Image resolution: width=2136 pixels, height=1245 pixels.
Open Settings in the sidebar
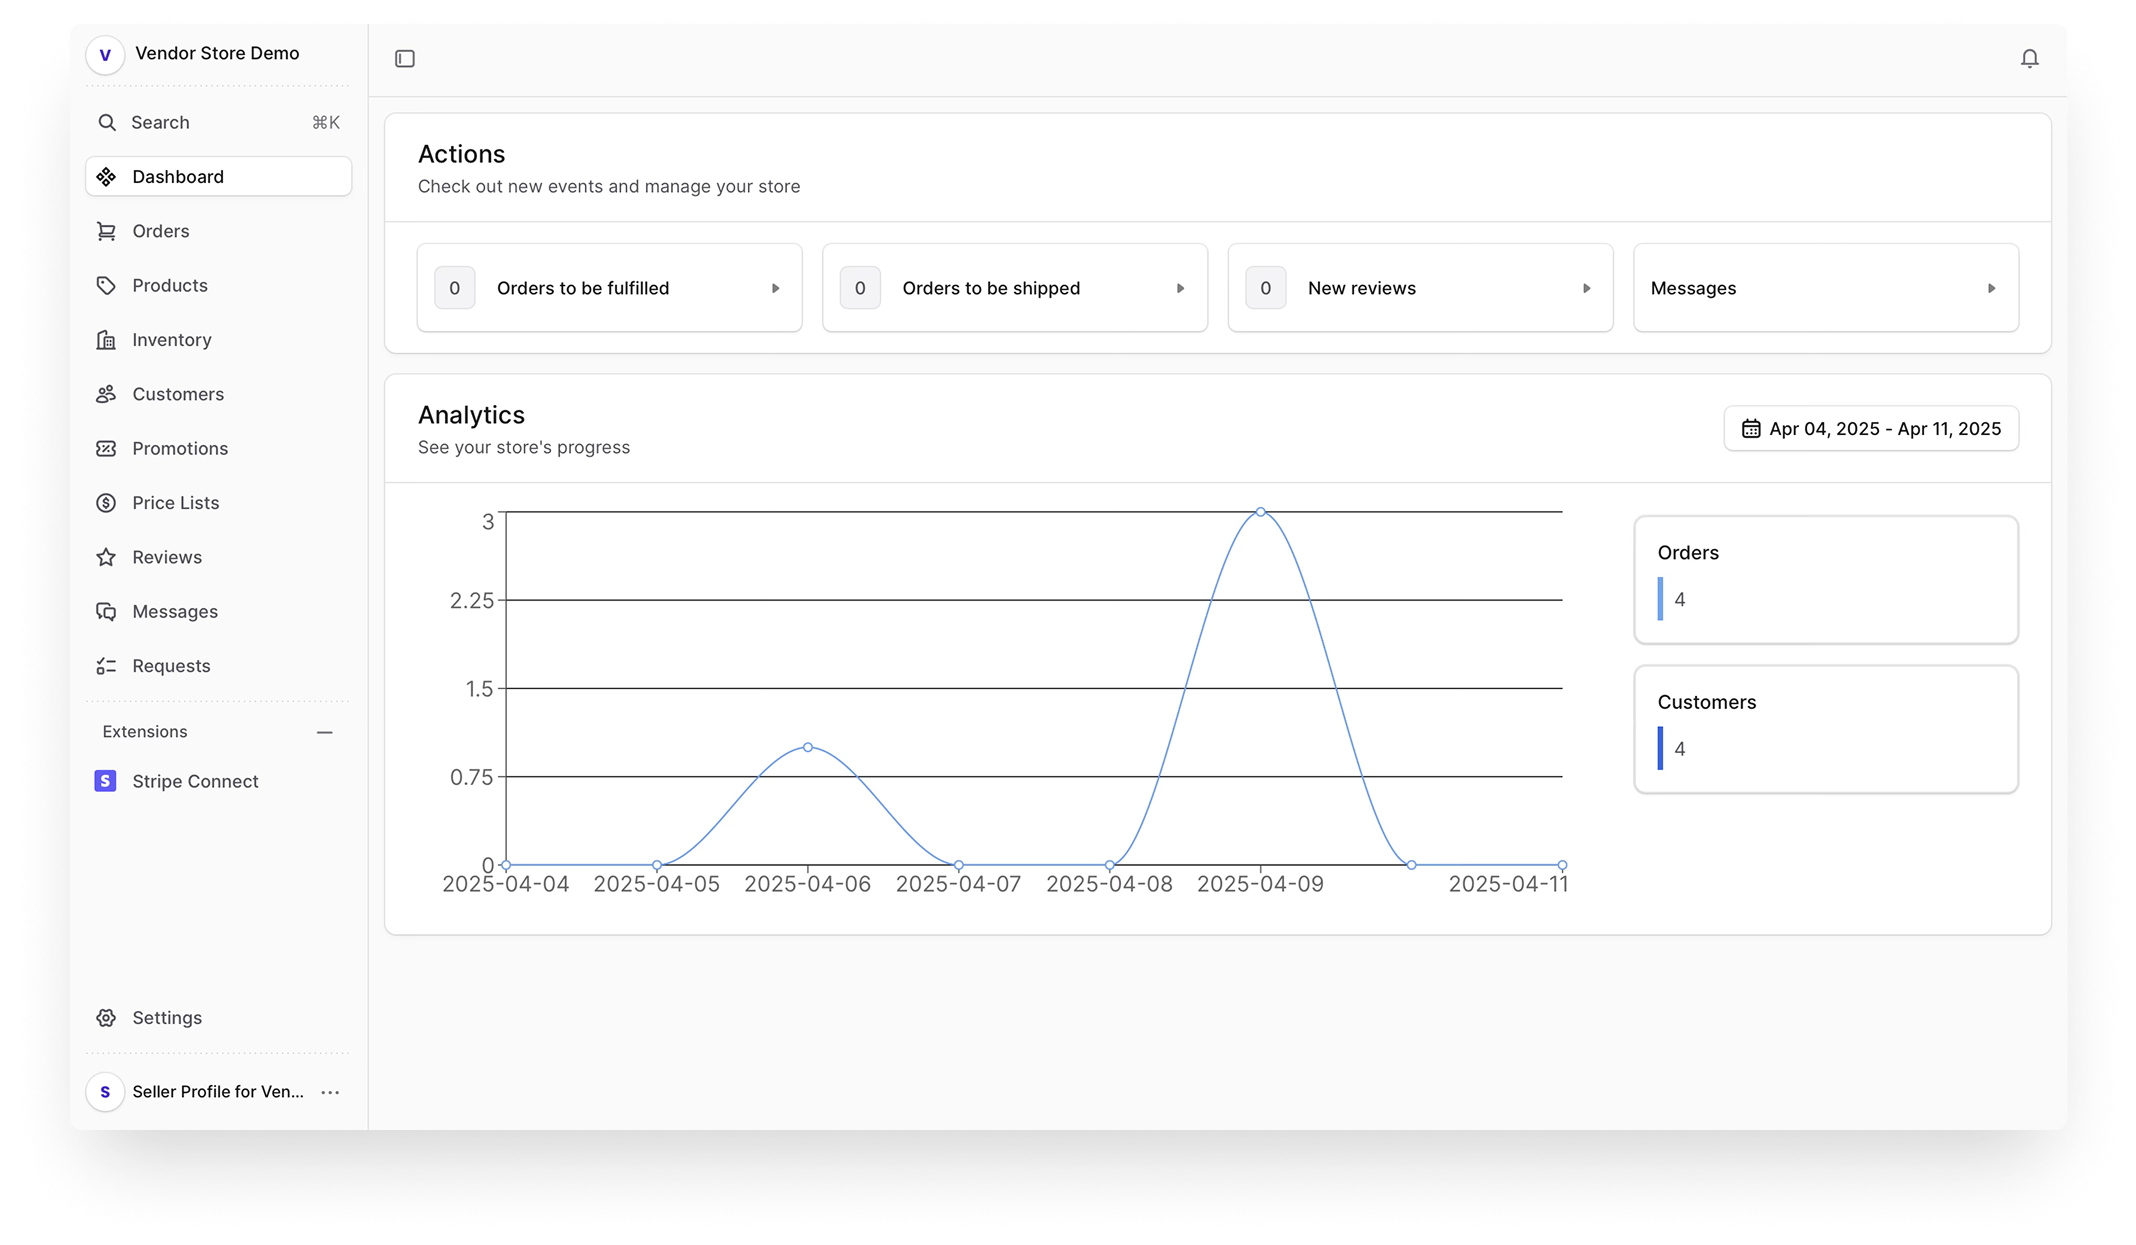pos(219,1018)
